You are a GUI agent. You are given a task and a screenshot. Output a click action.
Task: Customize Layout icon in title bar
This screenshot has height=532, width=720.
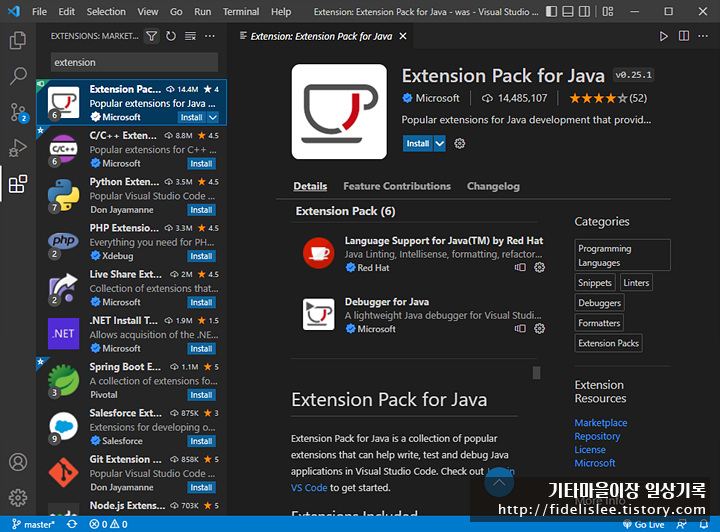(608, 11)
